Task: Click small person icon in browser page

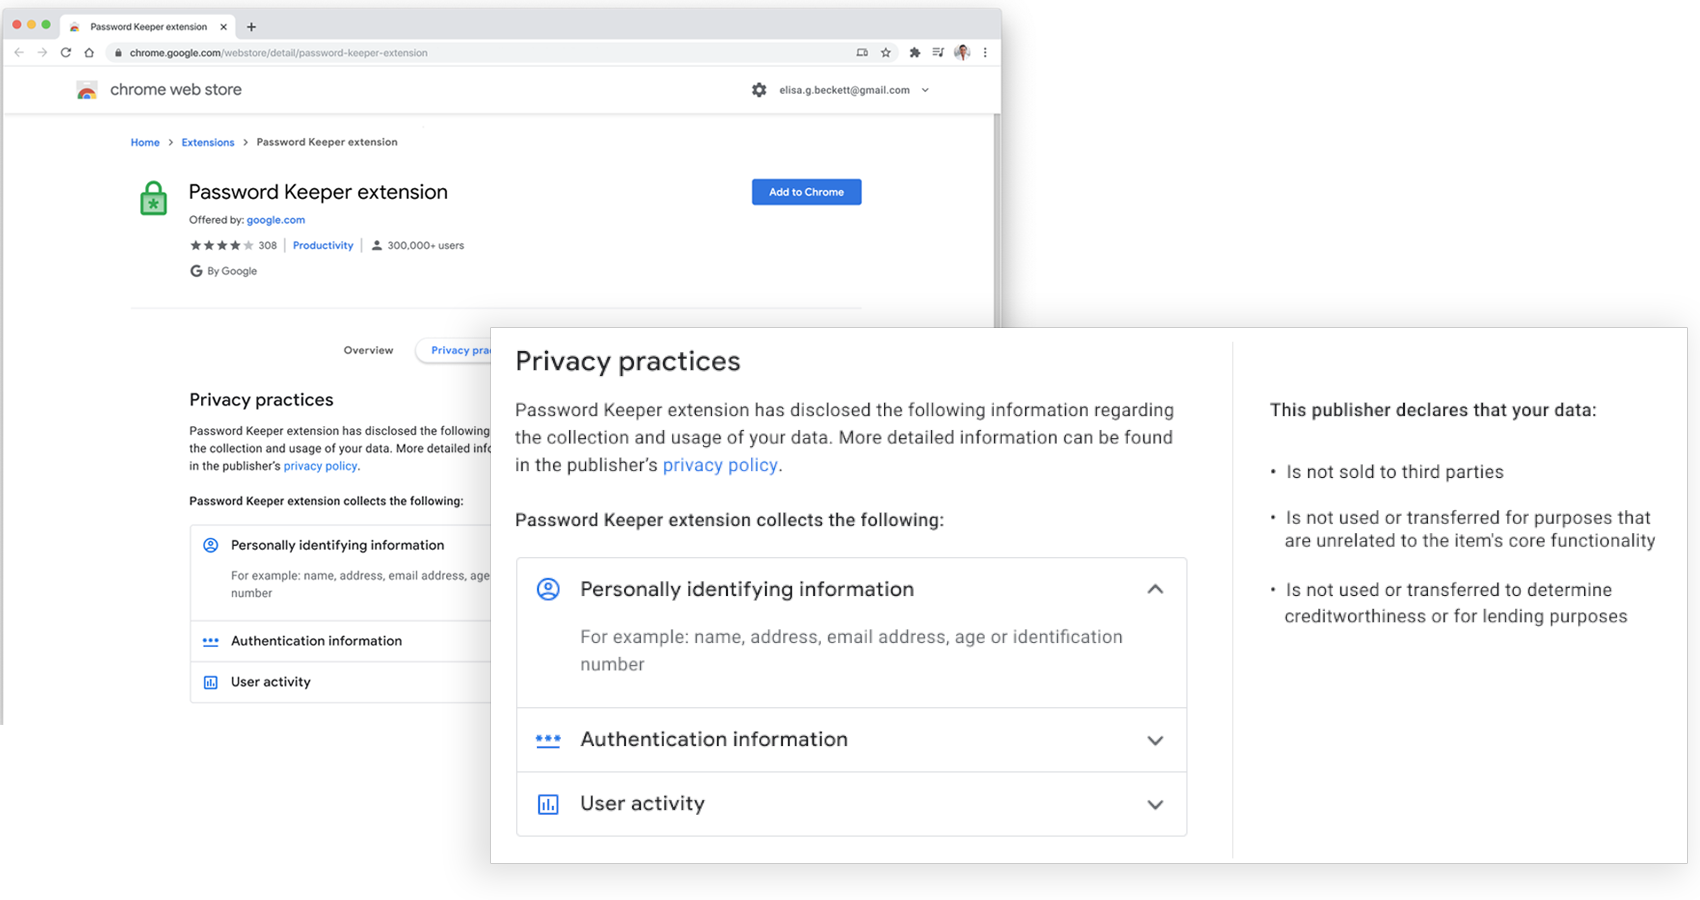Action: click(211, 545)
